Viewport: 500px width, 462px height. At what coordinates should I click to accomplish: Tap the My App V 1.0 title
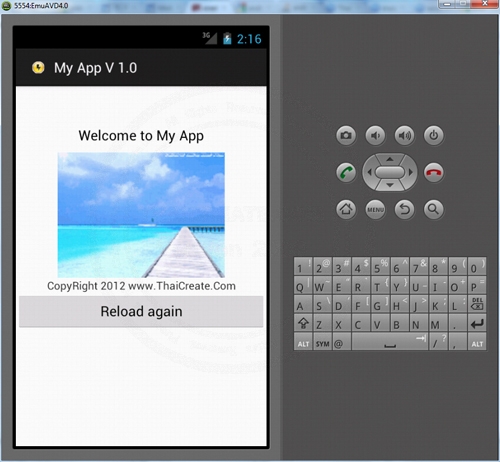tap(96, 68)
